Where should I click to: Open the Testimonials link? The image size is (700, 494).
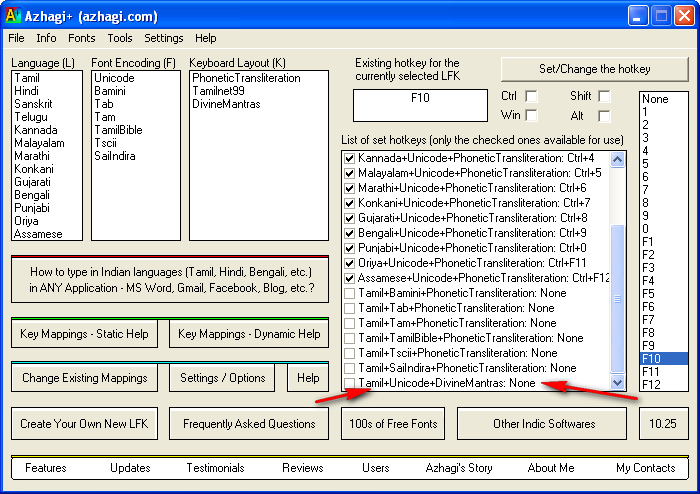215,468
